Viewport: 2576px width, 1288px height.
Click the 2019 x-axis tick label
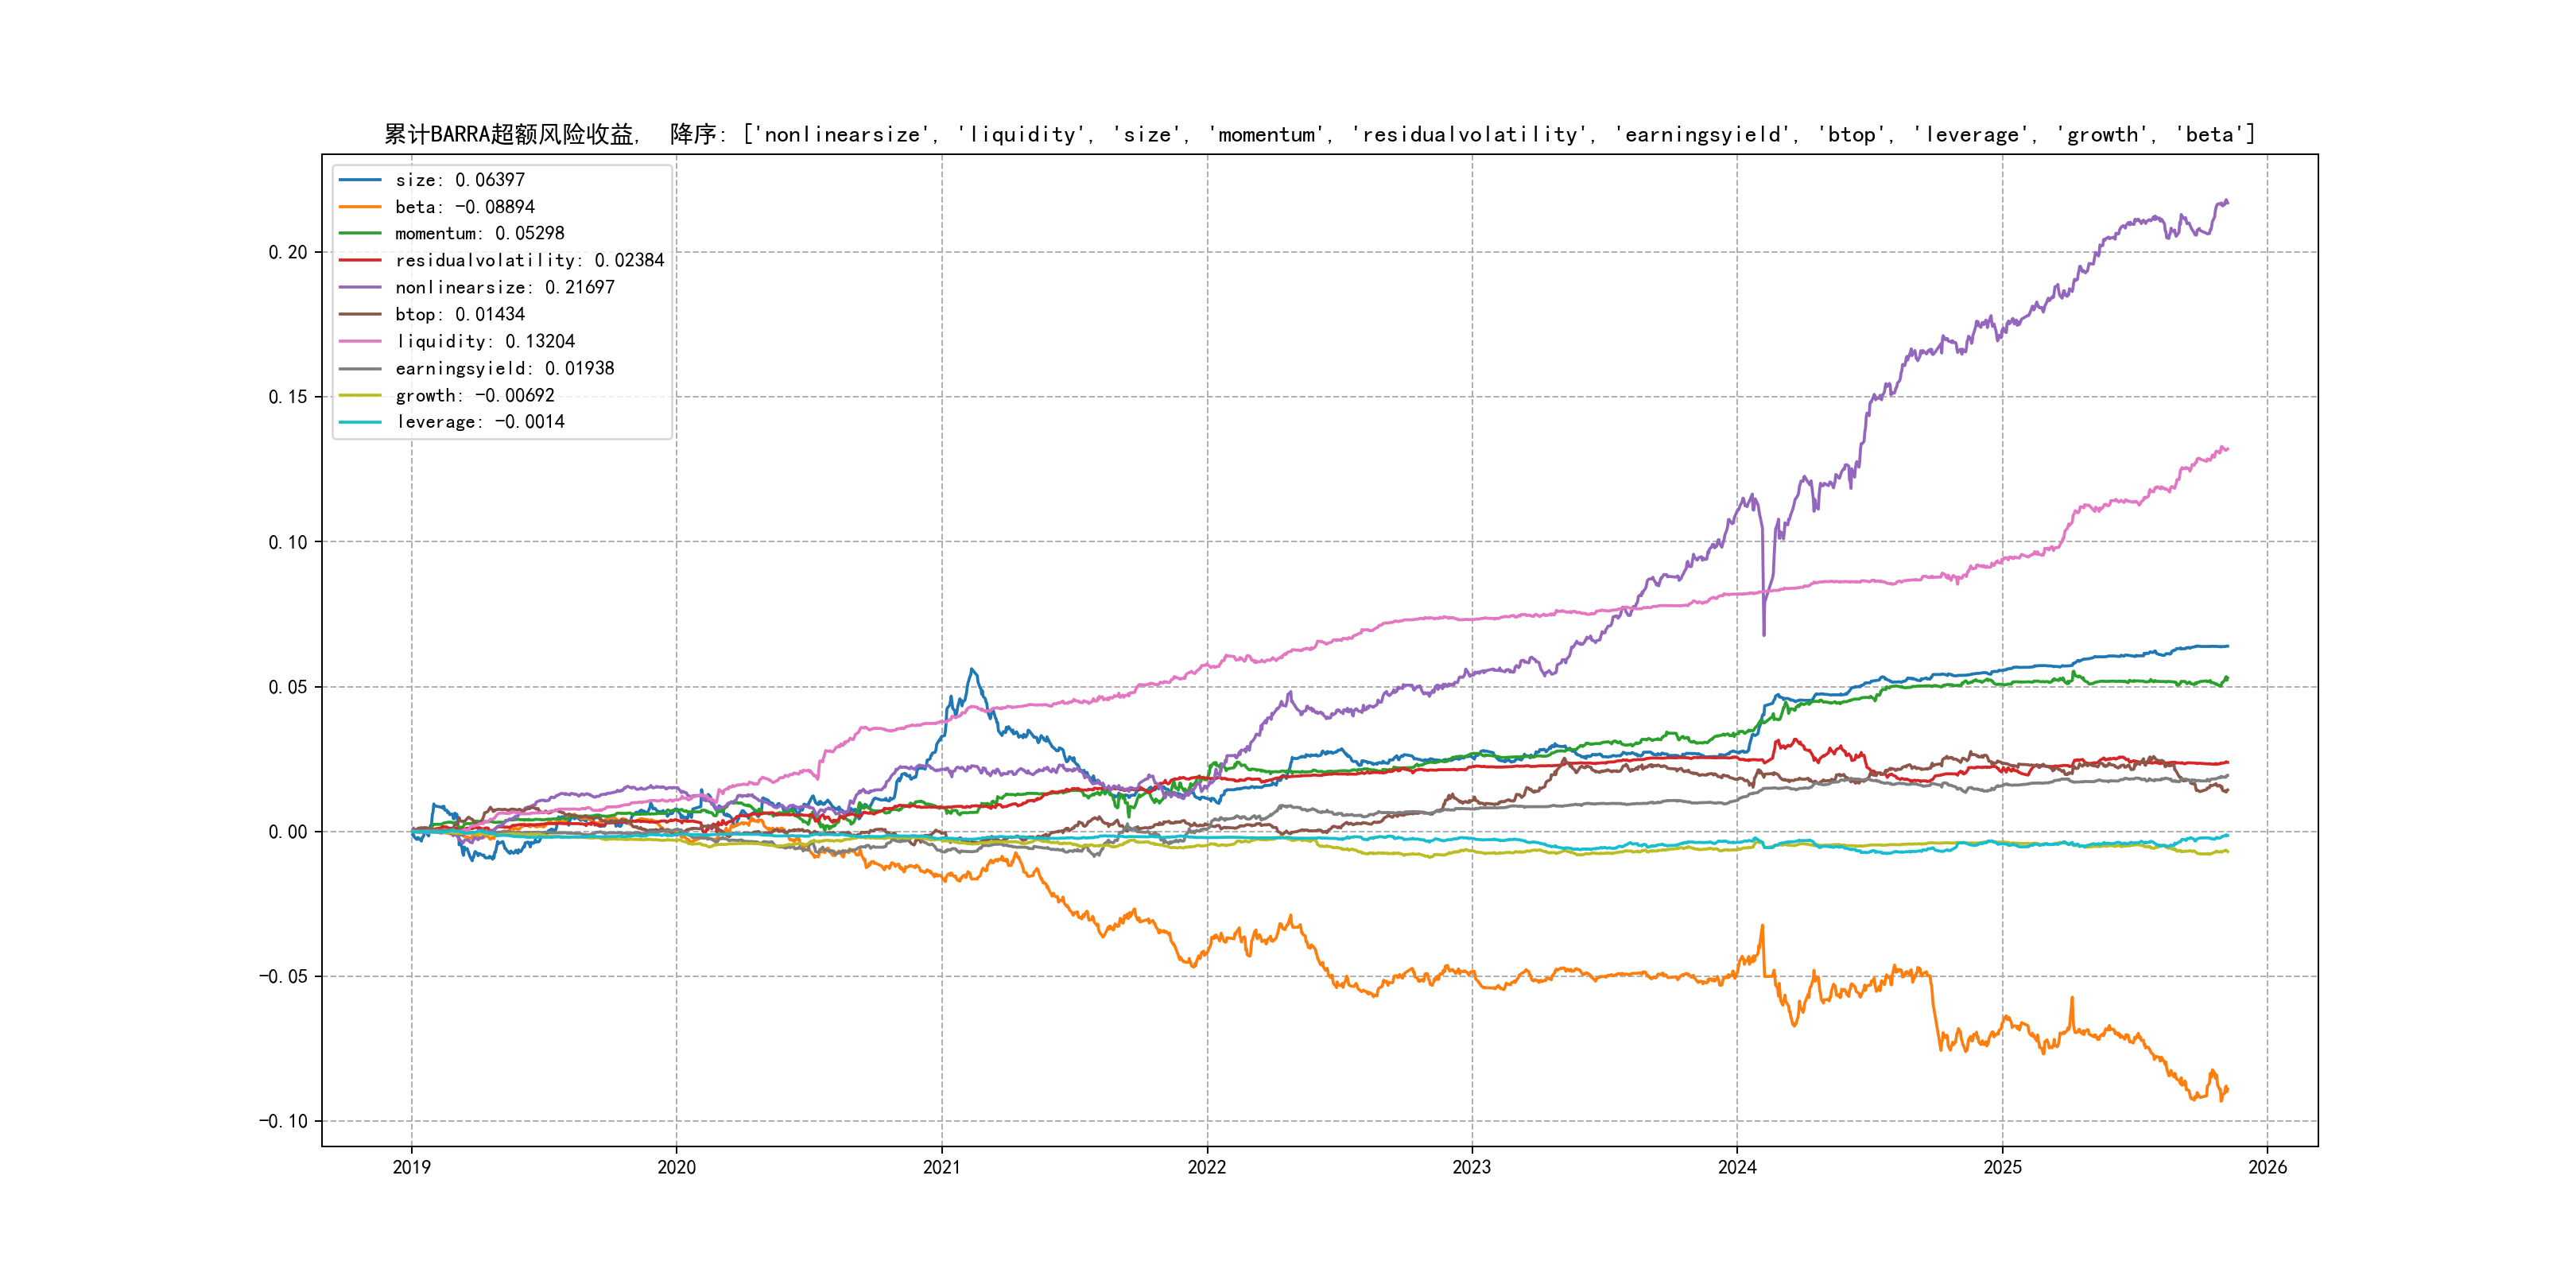(x=411, y=1167)
